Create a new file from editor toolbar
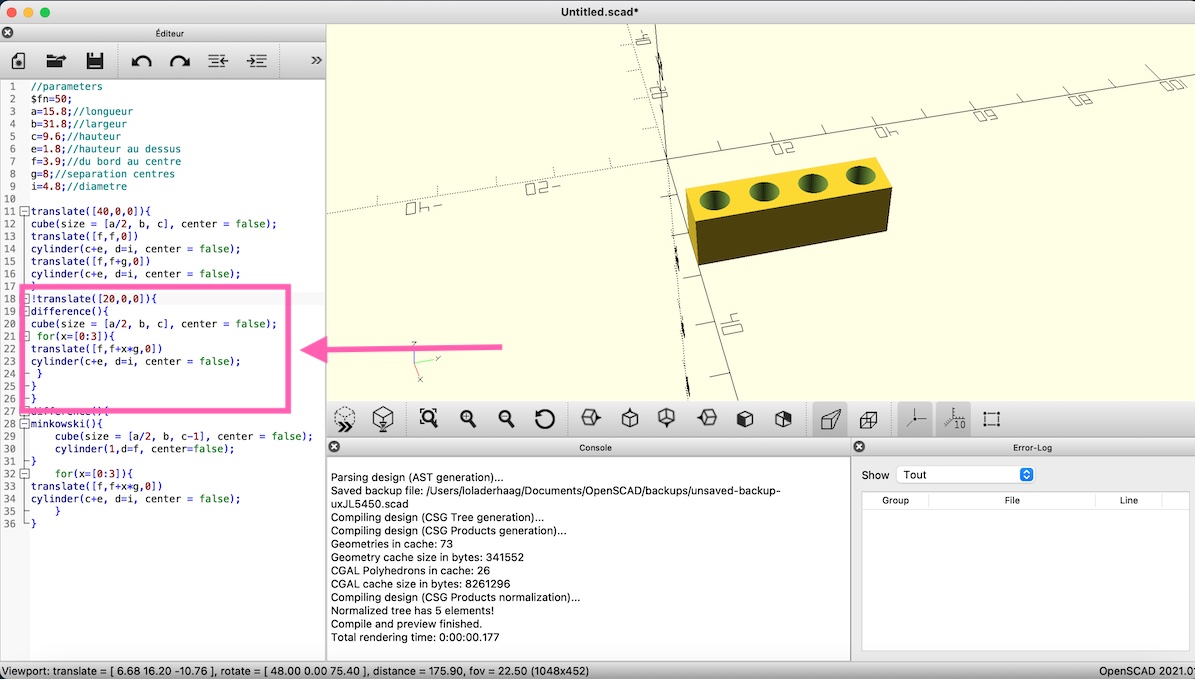Viewport: 1195px width, 679px height. (x=18, y=61)
